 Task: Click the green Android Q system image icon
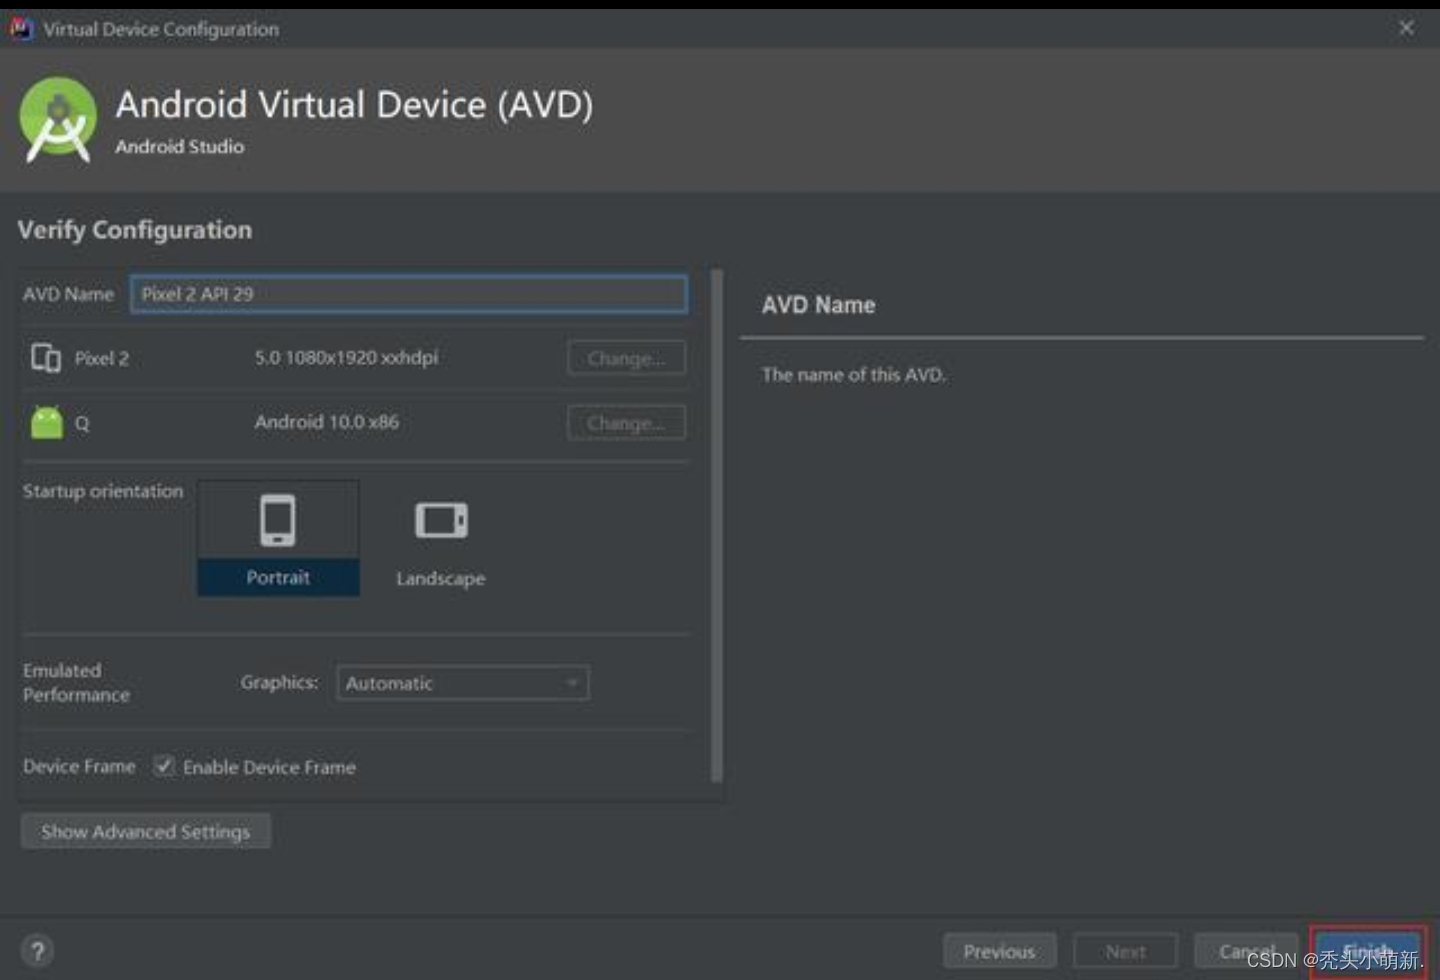click(47, 422)
